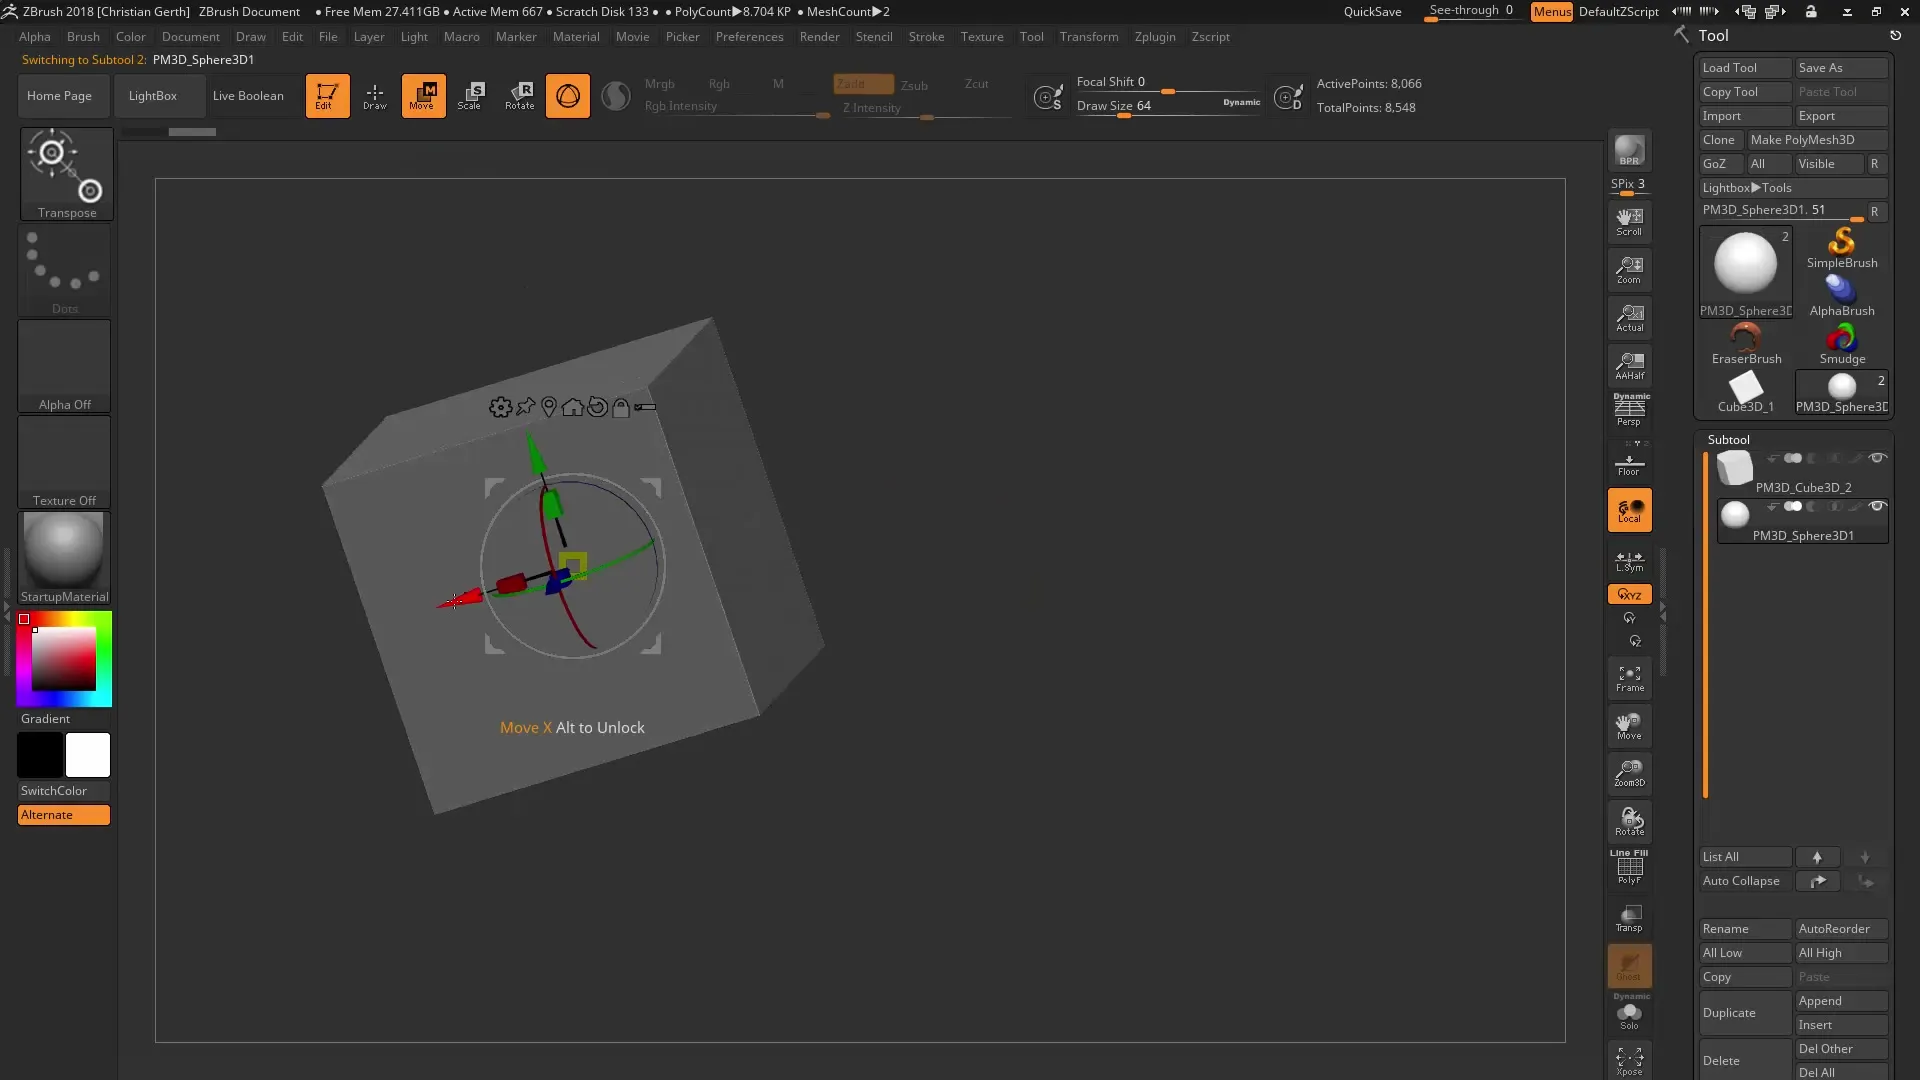
Task: Toggle Local symmetry mode button
Action: coord(1629,510)
